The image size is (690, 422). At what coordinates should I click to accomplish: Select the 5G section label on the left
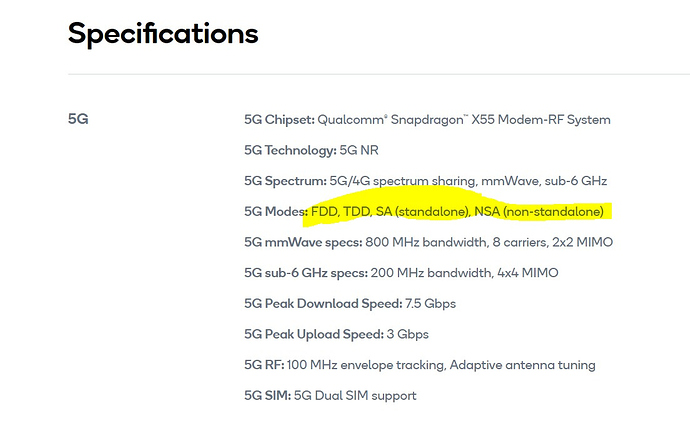[78, 120]
